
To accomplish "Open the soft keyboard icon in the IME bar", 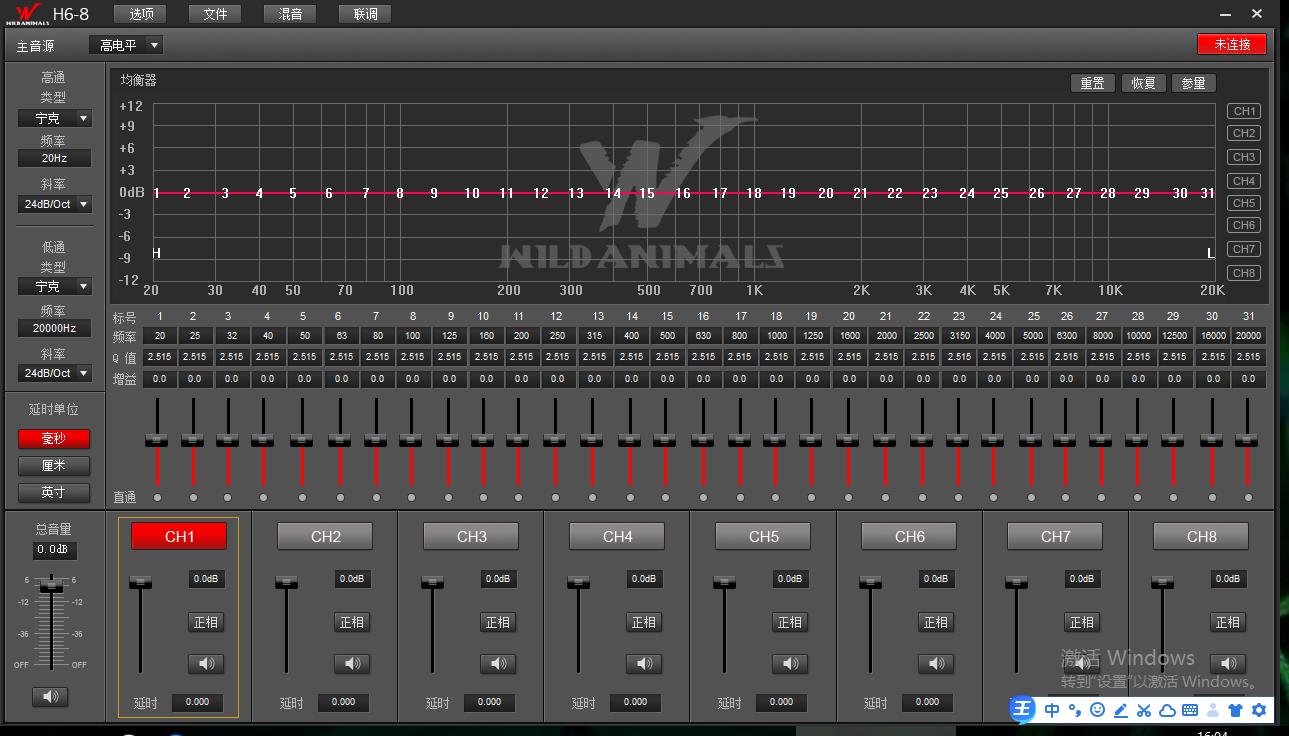I will point(1189,710).
